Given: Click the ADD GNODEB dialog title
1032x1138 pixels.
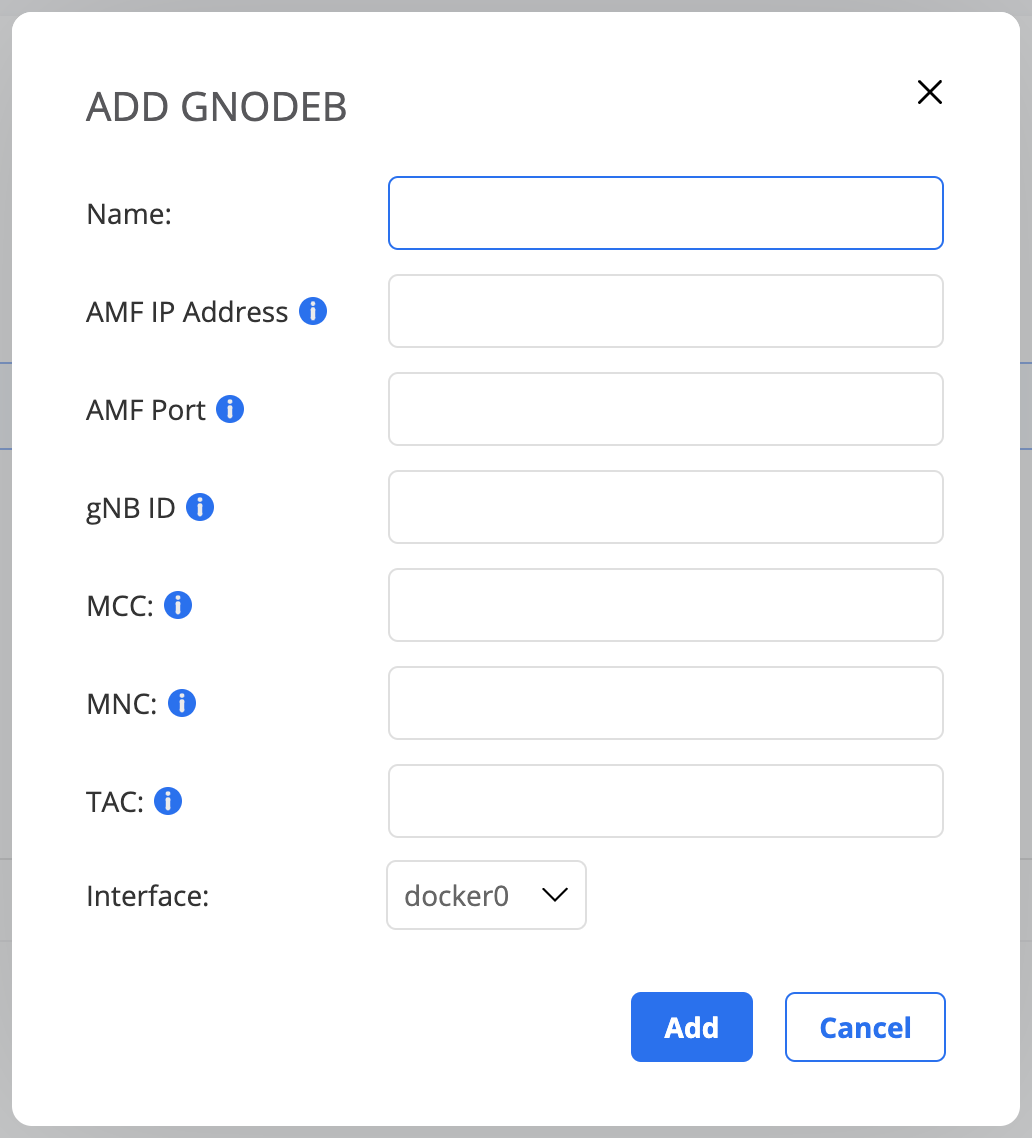Looking at the screenshot, I should tap(216, 108).
